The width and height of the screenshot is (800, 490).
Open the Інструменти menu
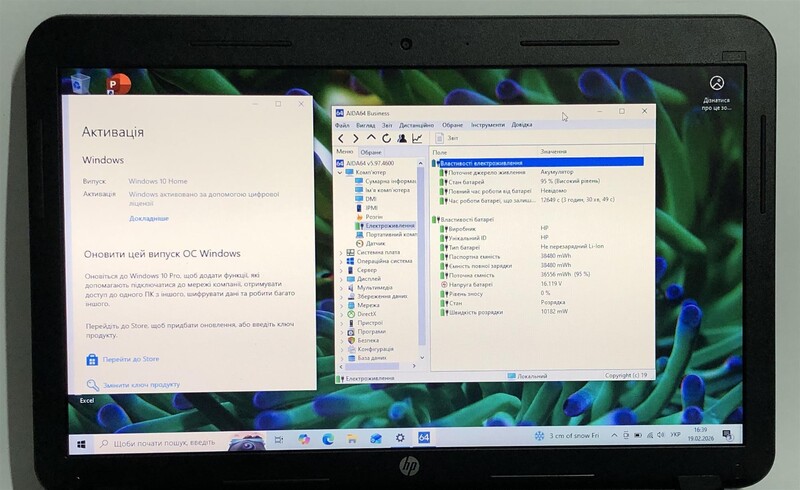click(488, 125)
